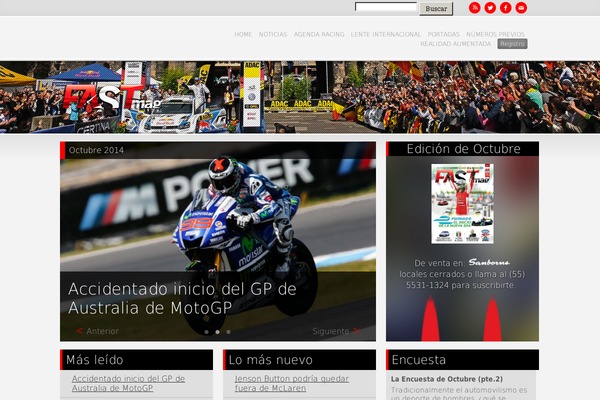The image size is (600, 400).
Task: Click the 'Lo más nuevo' heading
Action: pos(271,360)
